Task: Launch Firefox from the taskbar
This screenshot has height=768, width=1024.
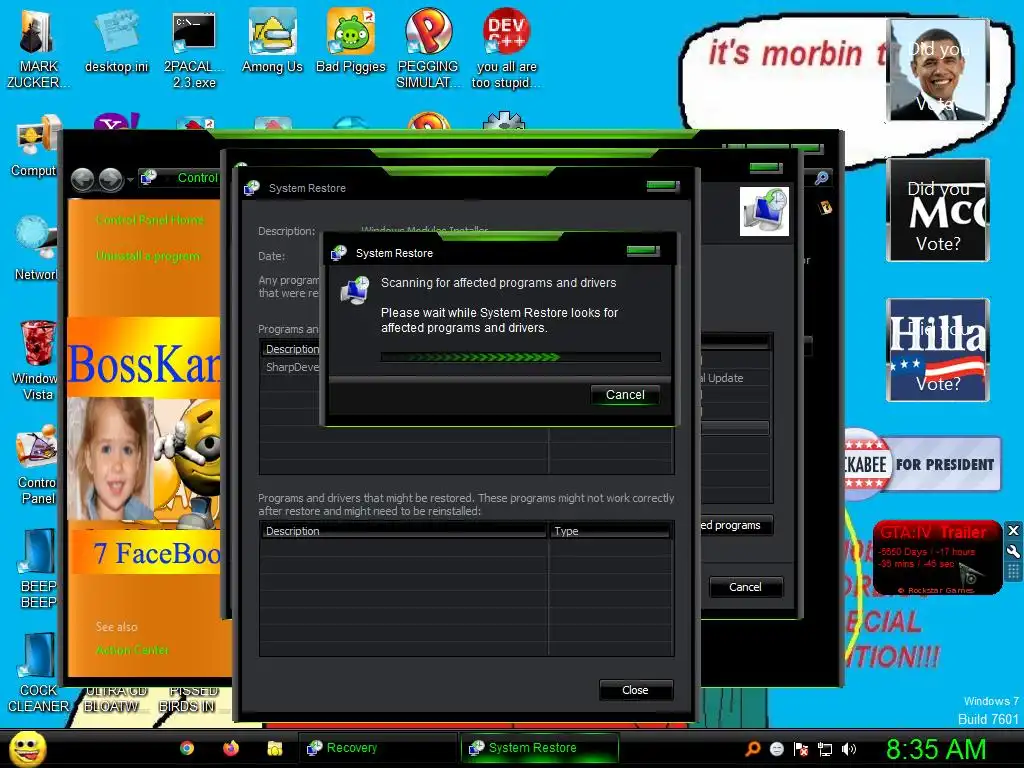Action: coord(231,748)
